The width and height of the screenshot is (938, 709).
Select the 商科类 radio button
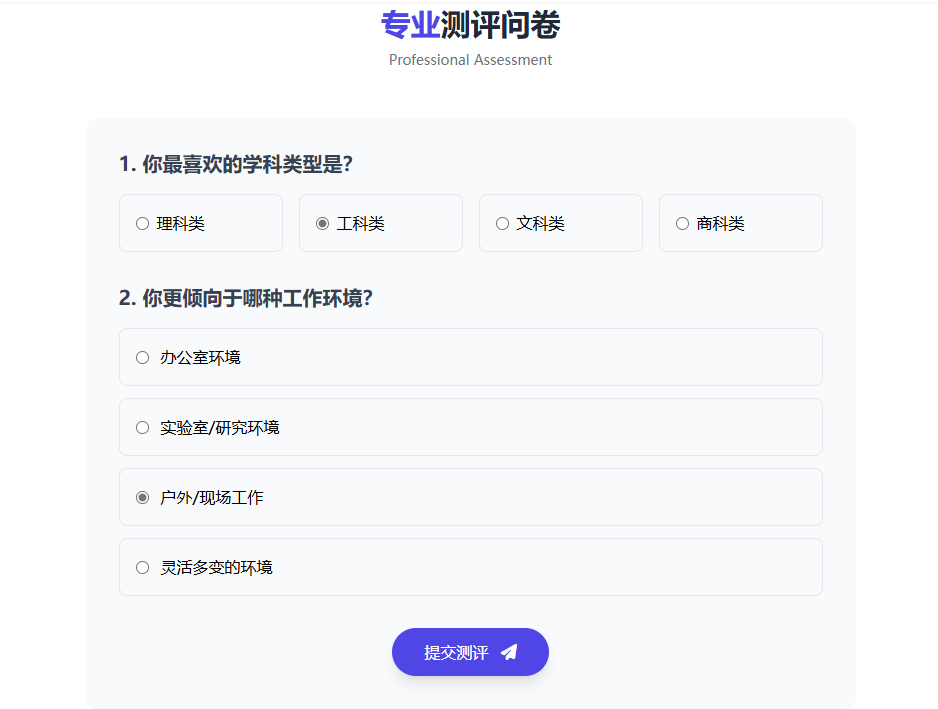[x=682, y=223]
